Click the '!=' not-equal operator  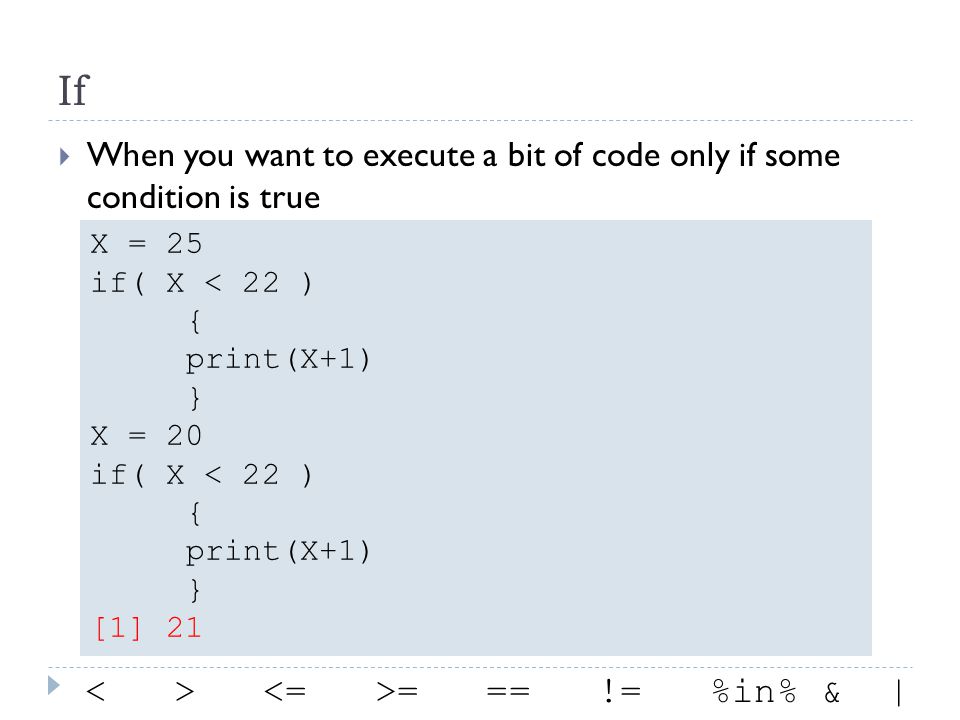[x=622, y=691]
